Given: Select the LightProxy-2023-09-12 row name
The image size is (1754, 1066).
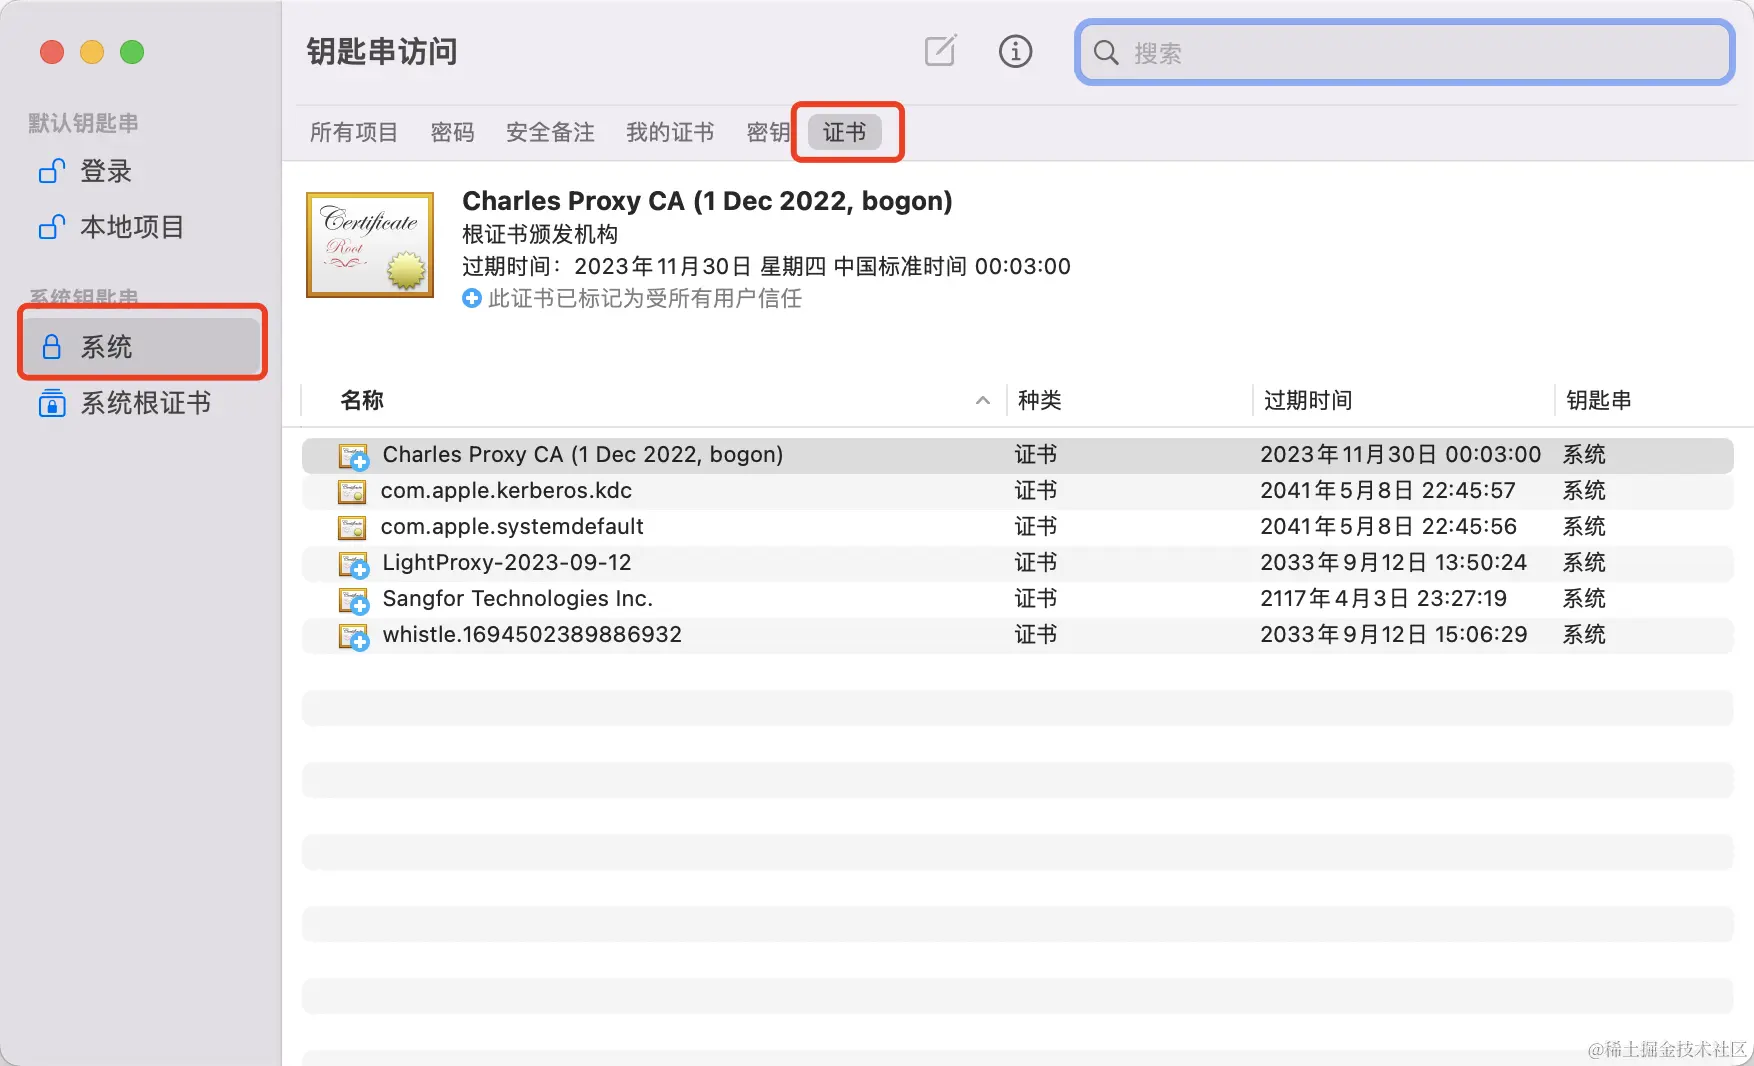Looking at the screenshot, I should 507,562.
